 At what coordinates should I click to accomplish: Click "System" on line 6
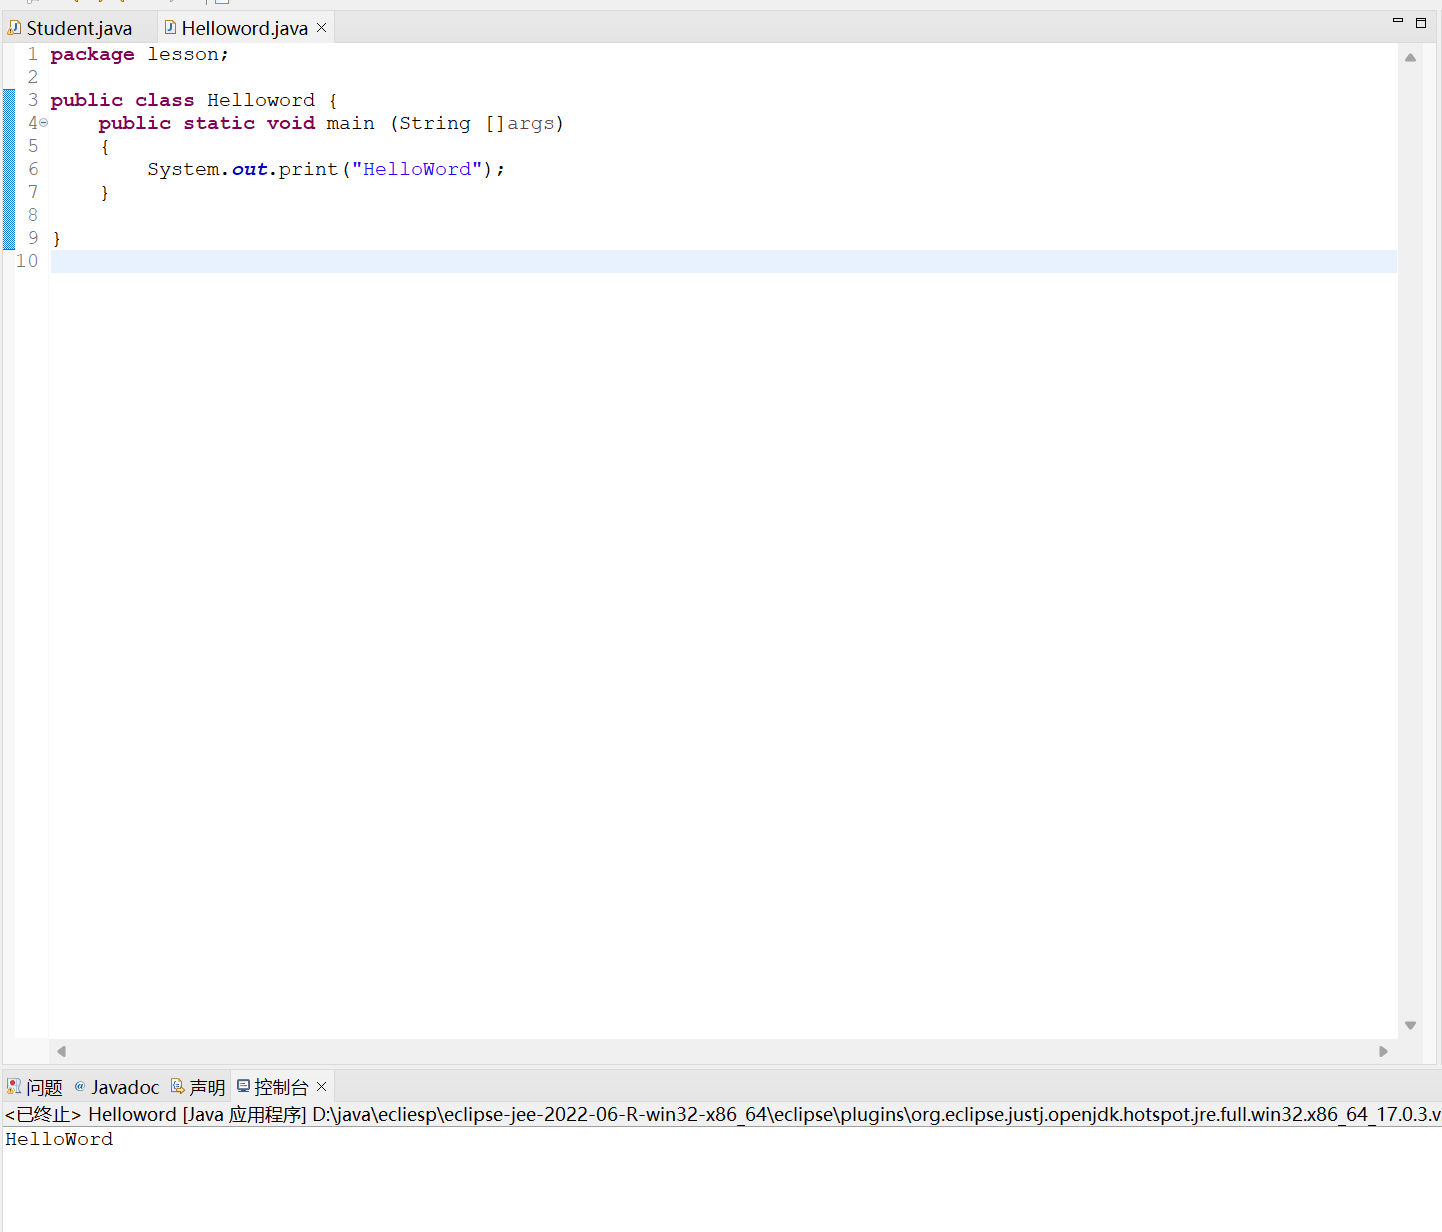[x=184, y=169]
